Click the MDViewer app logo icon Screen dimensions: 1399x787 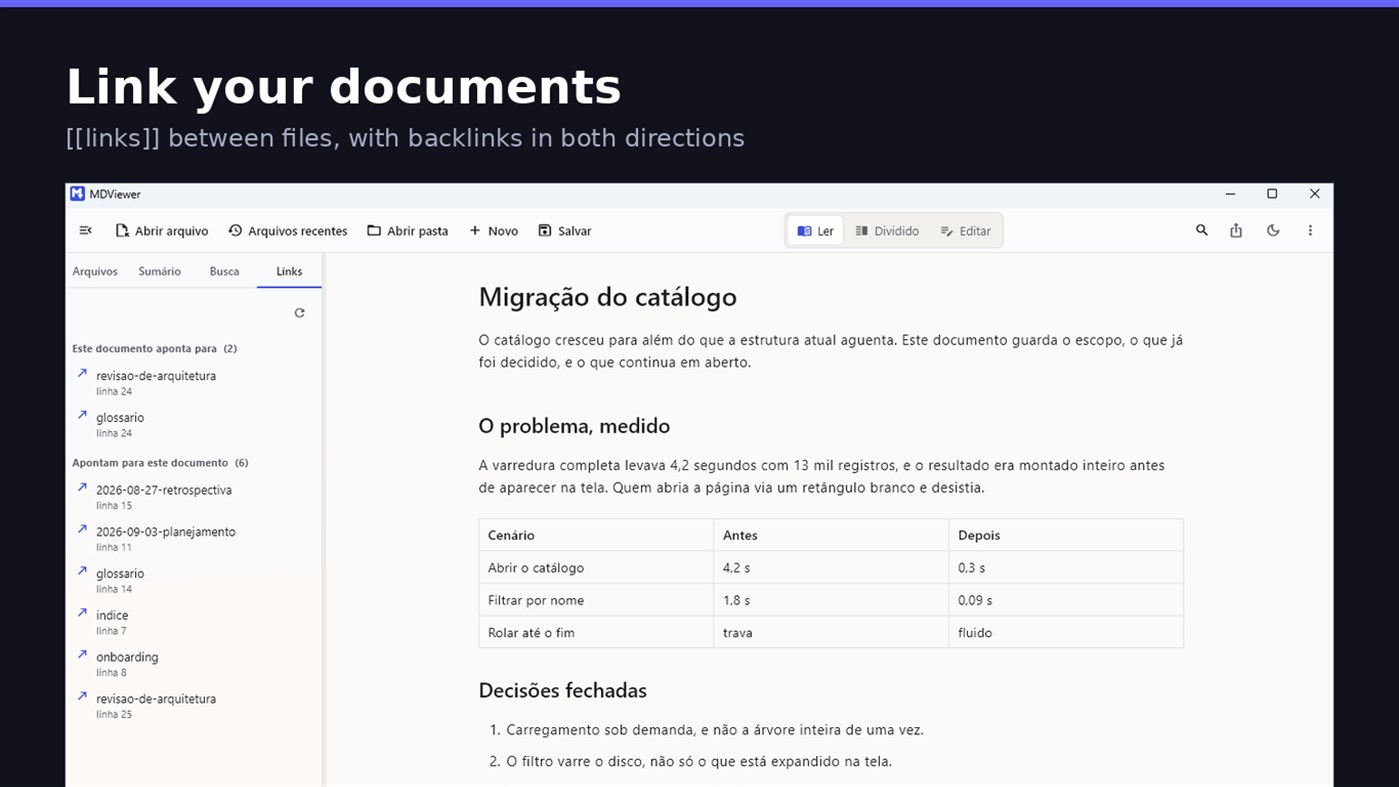click(77, 194)
